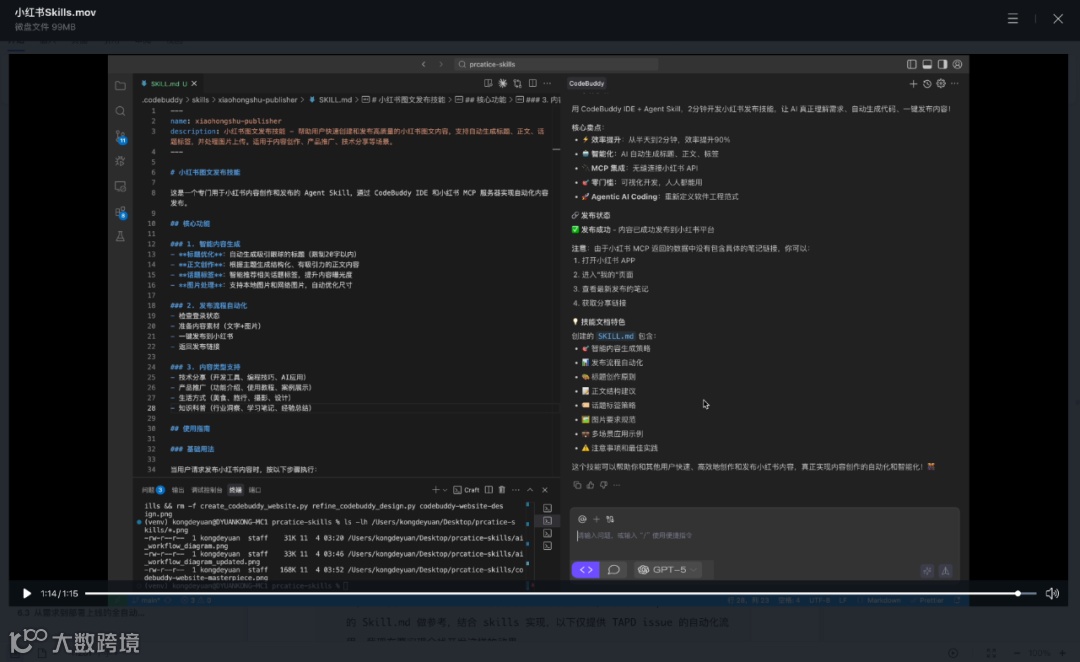Click the CodeBuddy panel title tab
The height and width of the screenshot is (662, 1080).
(x=587, y=83)
